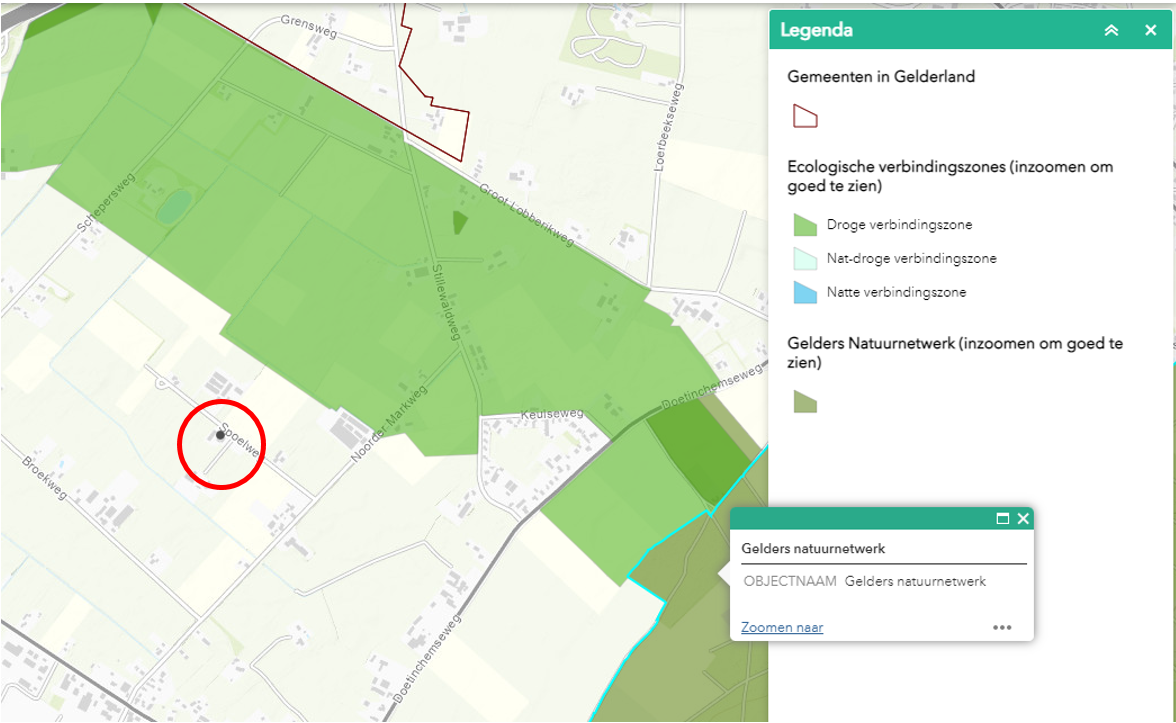Screen dimensions: 1176x723
Task: Click the small pond near Schepersweg
Action: 173,207
